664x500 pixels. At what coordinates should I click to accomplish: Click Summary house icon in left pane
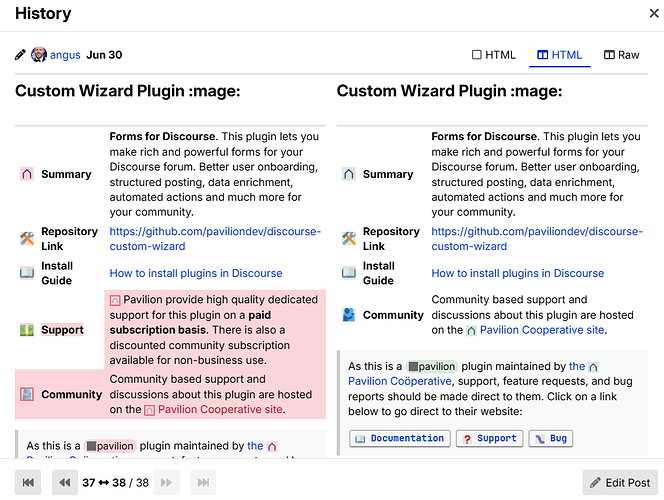tap(27, 174)
